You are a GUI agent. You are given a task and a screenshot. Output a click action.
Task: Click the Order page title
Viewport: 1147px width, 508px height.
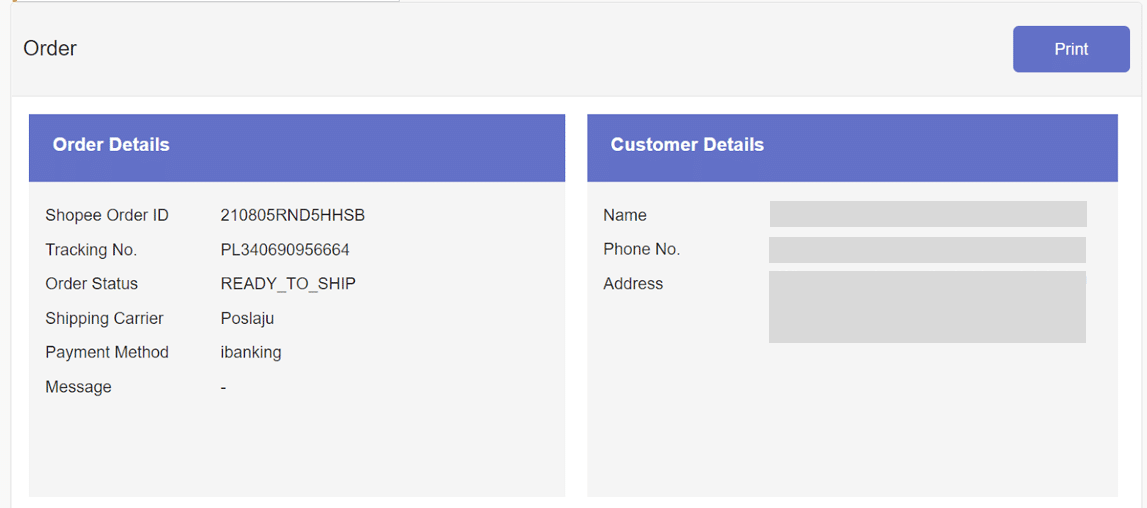(x=50, y=49)
